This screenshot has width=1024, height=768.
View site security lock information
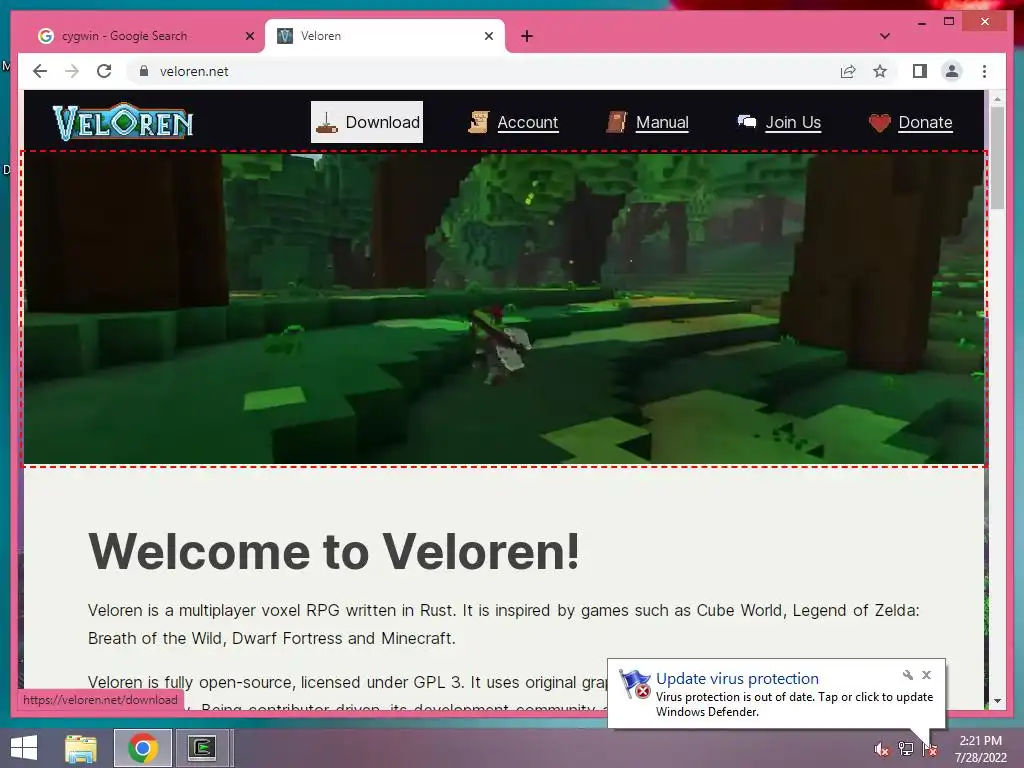(144, 71)
